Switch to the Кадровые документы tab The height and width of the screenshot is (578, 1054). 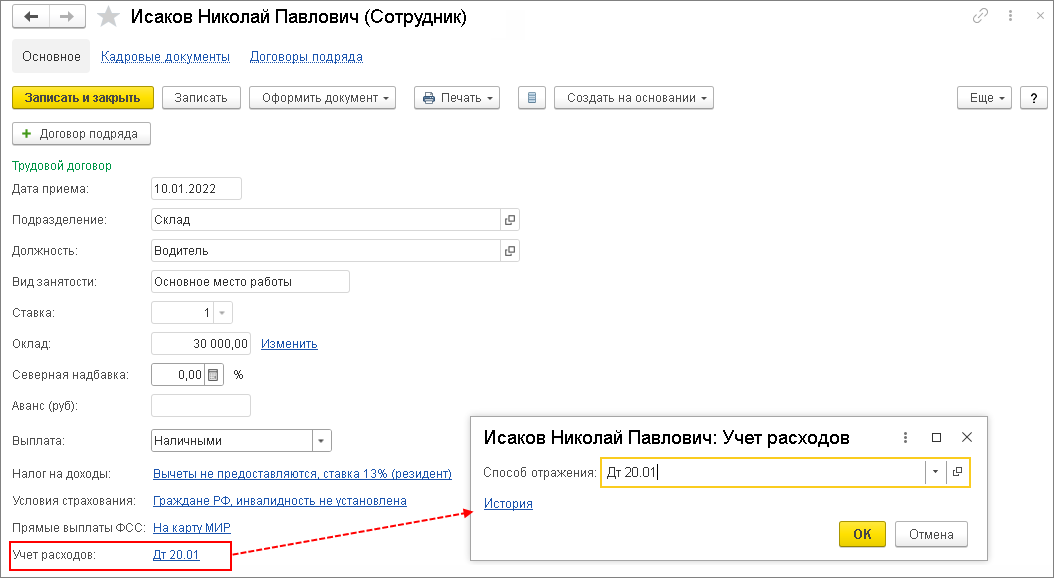click(x=165, y=57)
